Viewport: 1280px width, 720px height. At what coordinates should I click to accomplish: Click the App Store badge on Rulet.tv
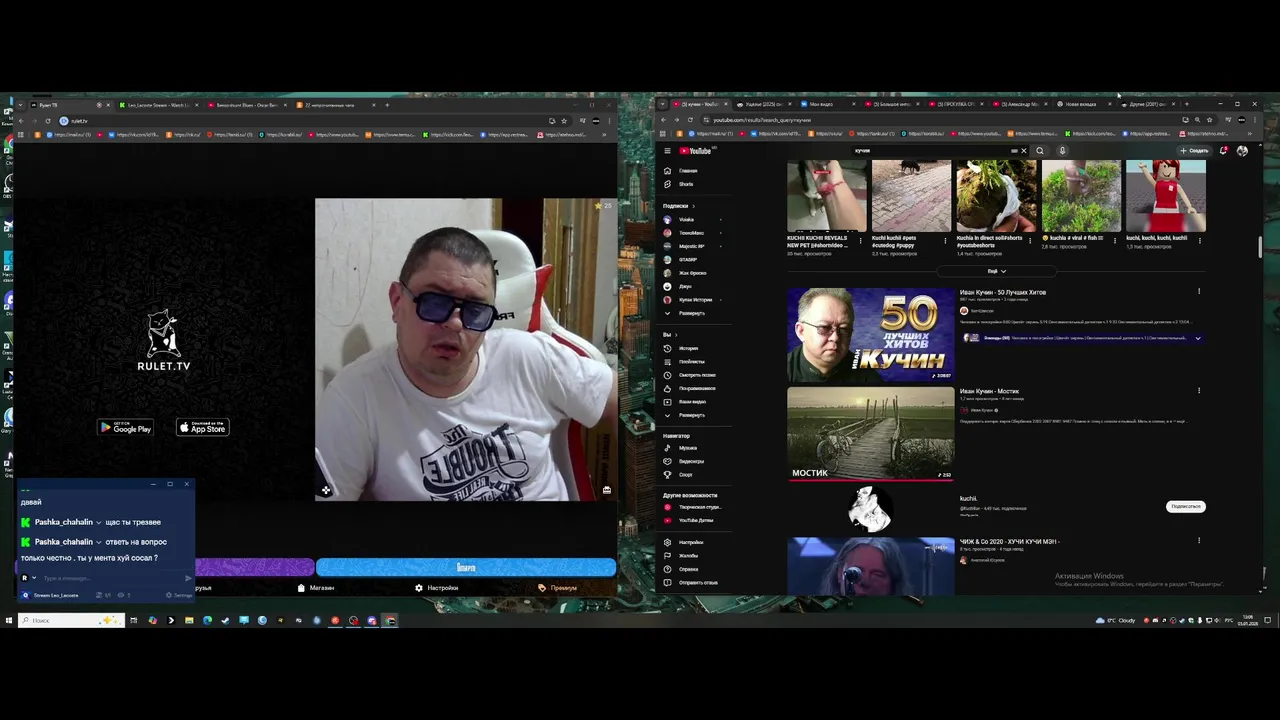tap(203, 427)
